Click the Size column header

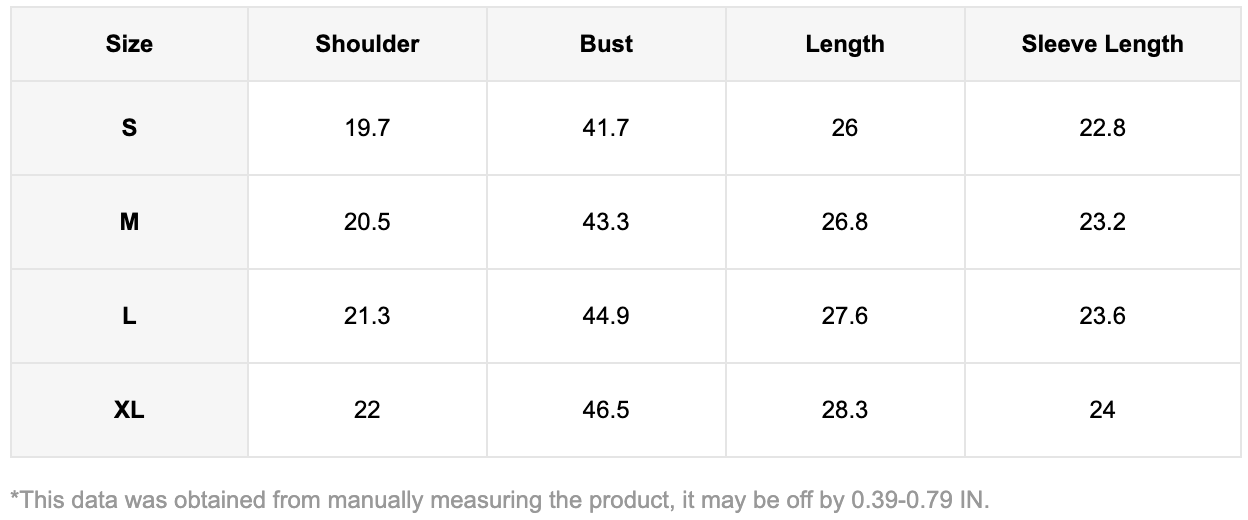[129, 44]
